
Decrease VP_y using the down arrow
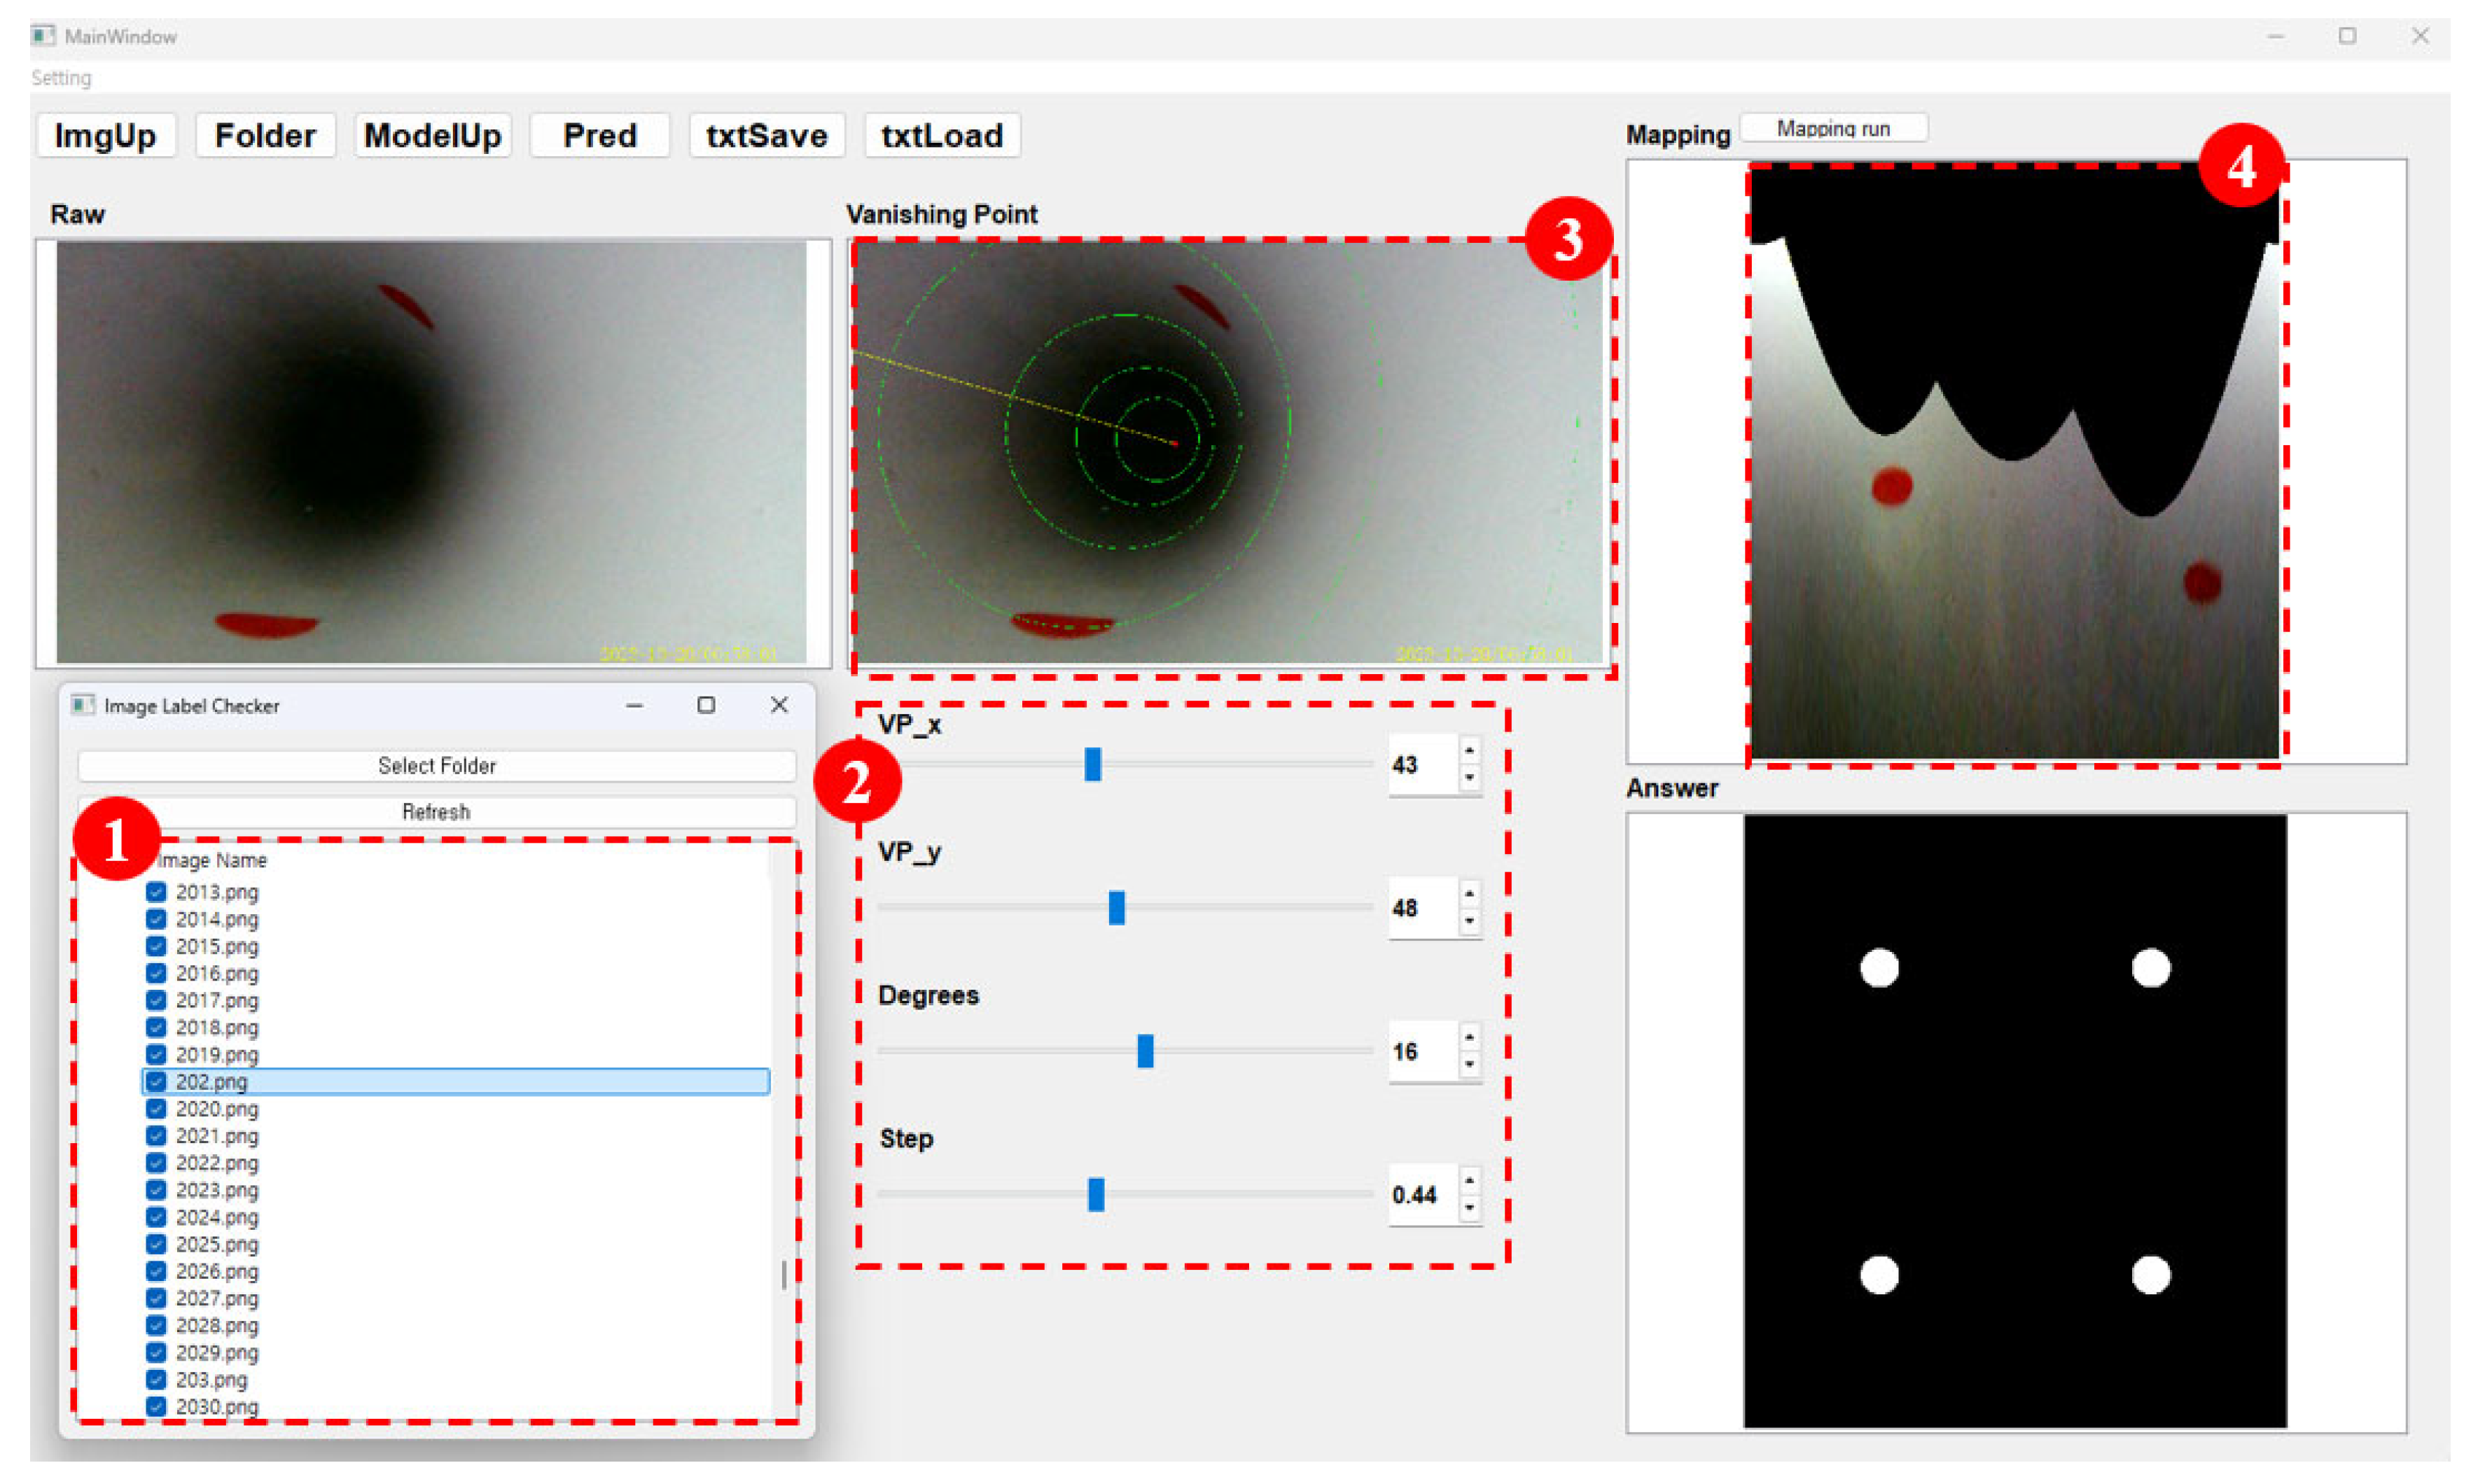(x=1469, y=921)
